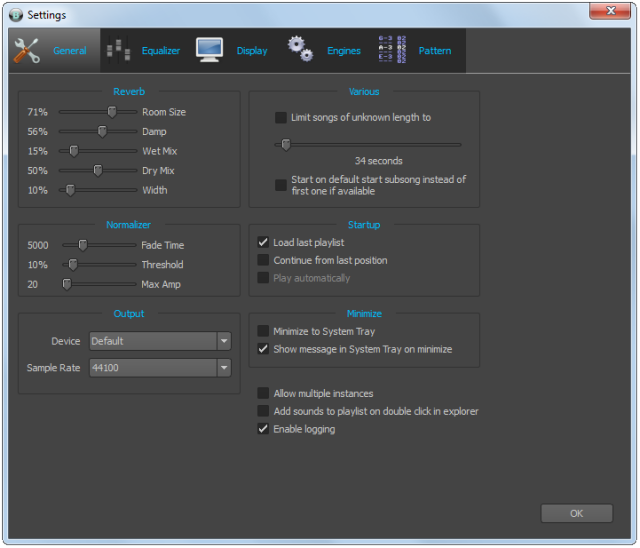Click the Display monitor icon
640x548 pixels.
click(209, 51)
